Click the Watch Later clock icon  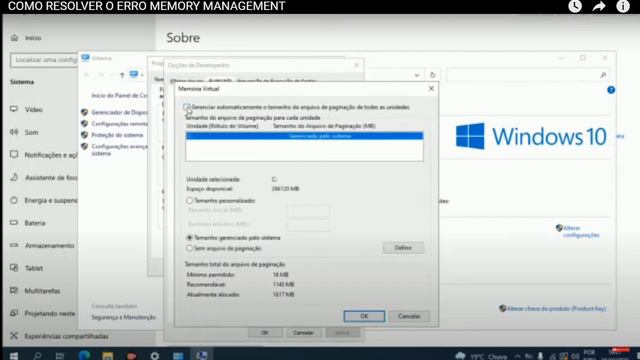tap(575, 6)
